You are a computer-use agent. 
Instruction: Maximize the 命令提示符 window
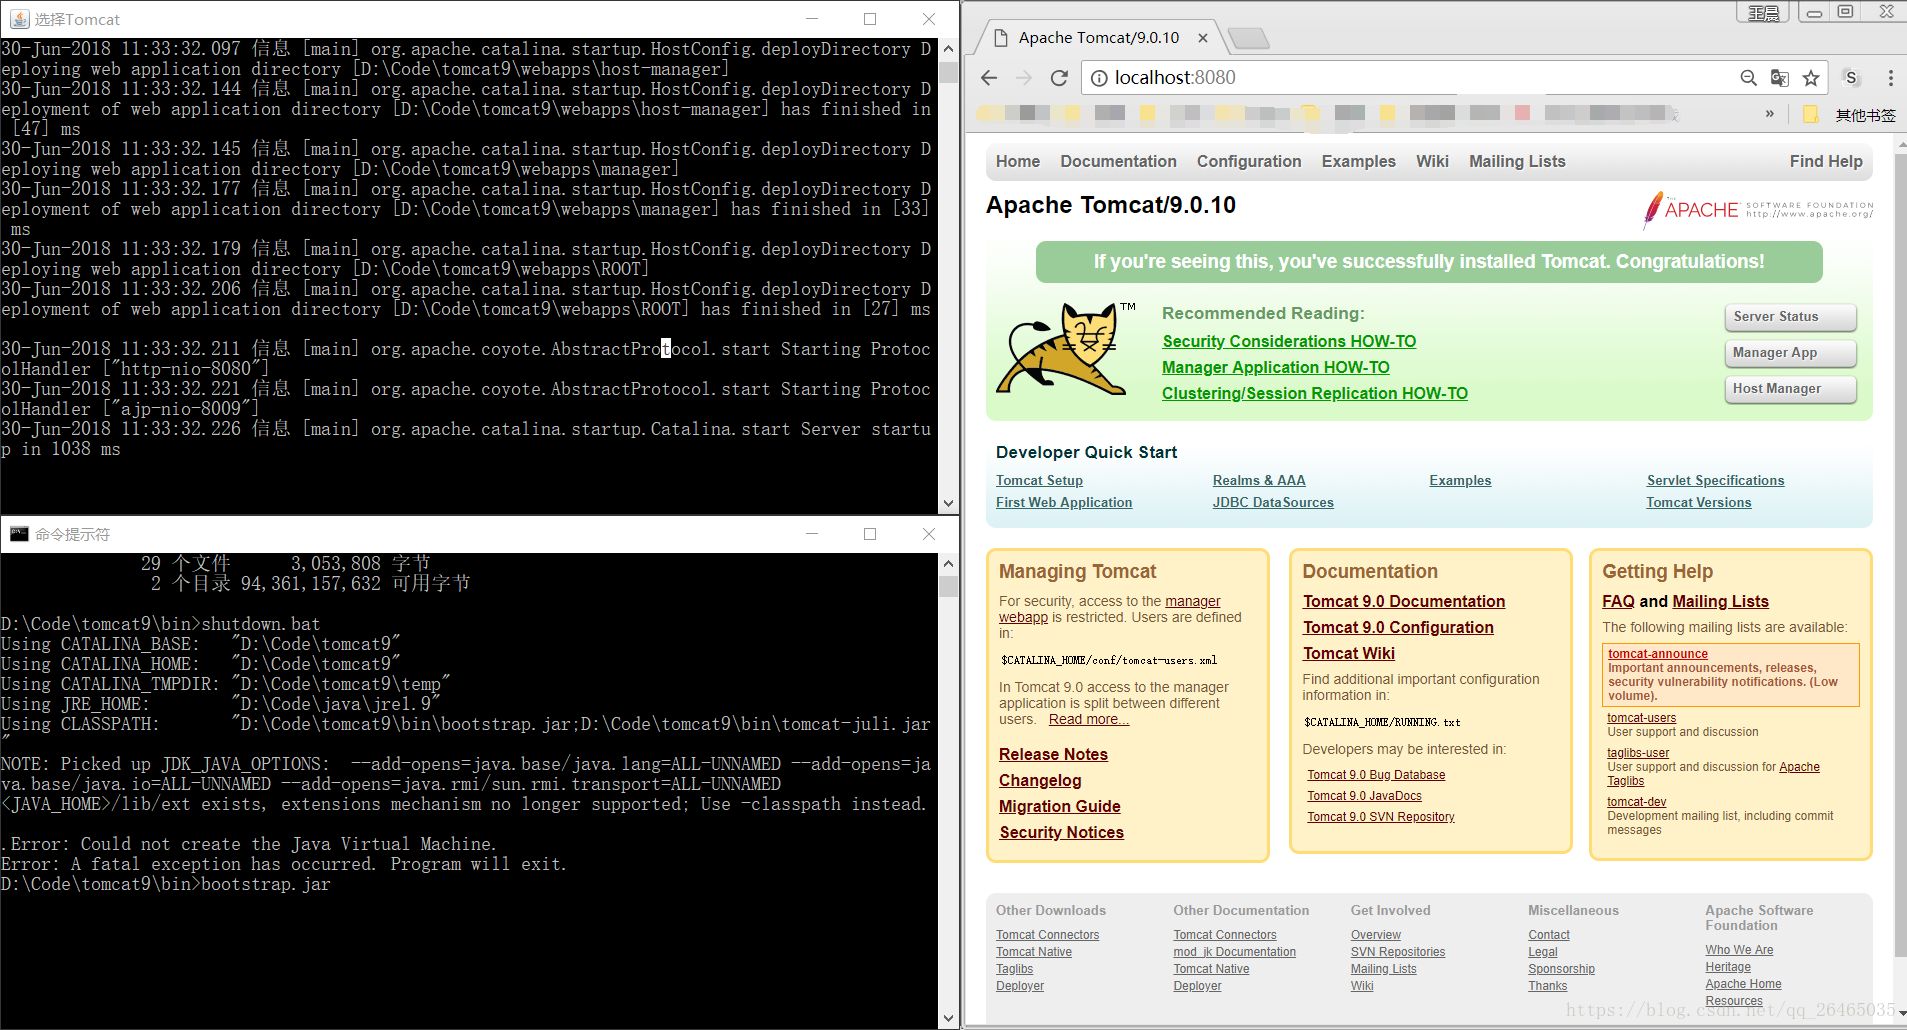point(870,534)
